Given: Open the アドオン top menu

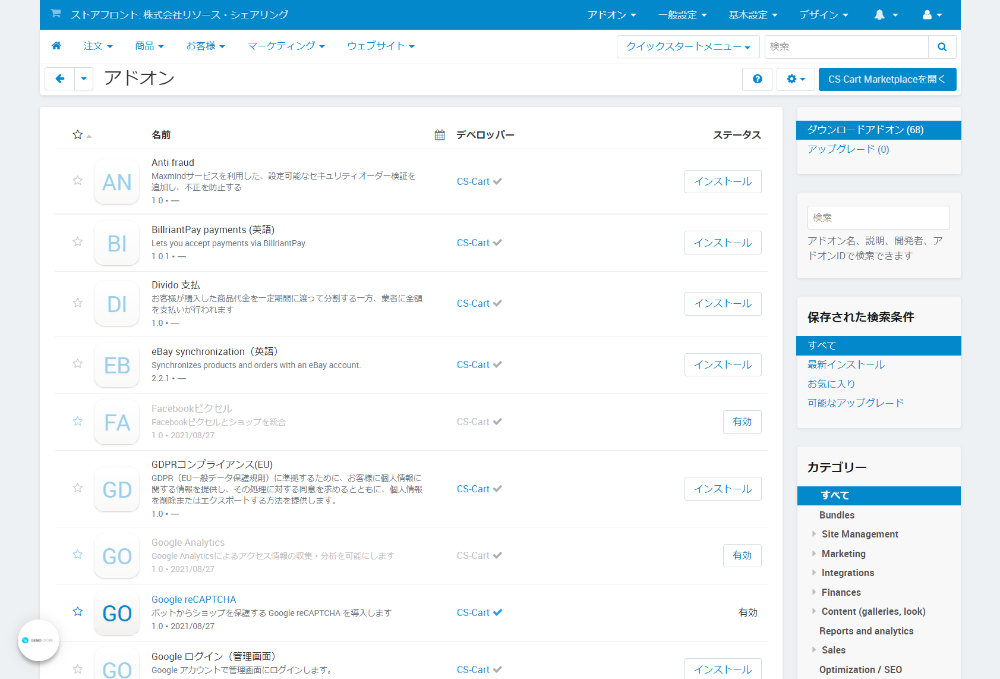Looking at the screenshot, I should (611, 15).
